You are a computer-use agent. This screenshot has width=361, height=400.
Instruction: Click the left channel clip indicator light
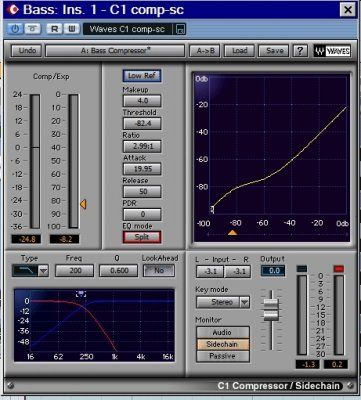point(301,269)
